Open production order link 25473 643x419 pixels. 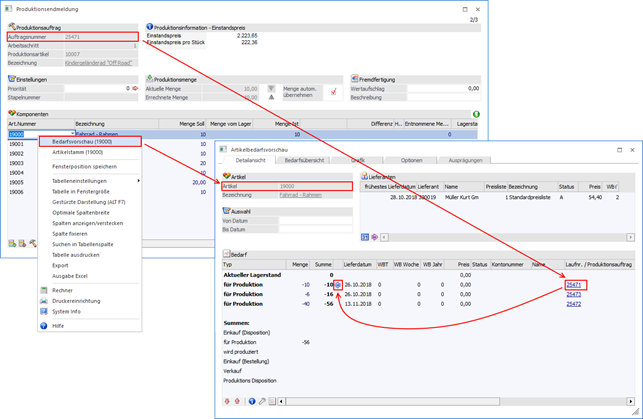(573, 294)
